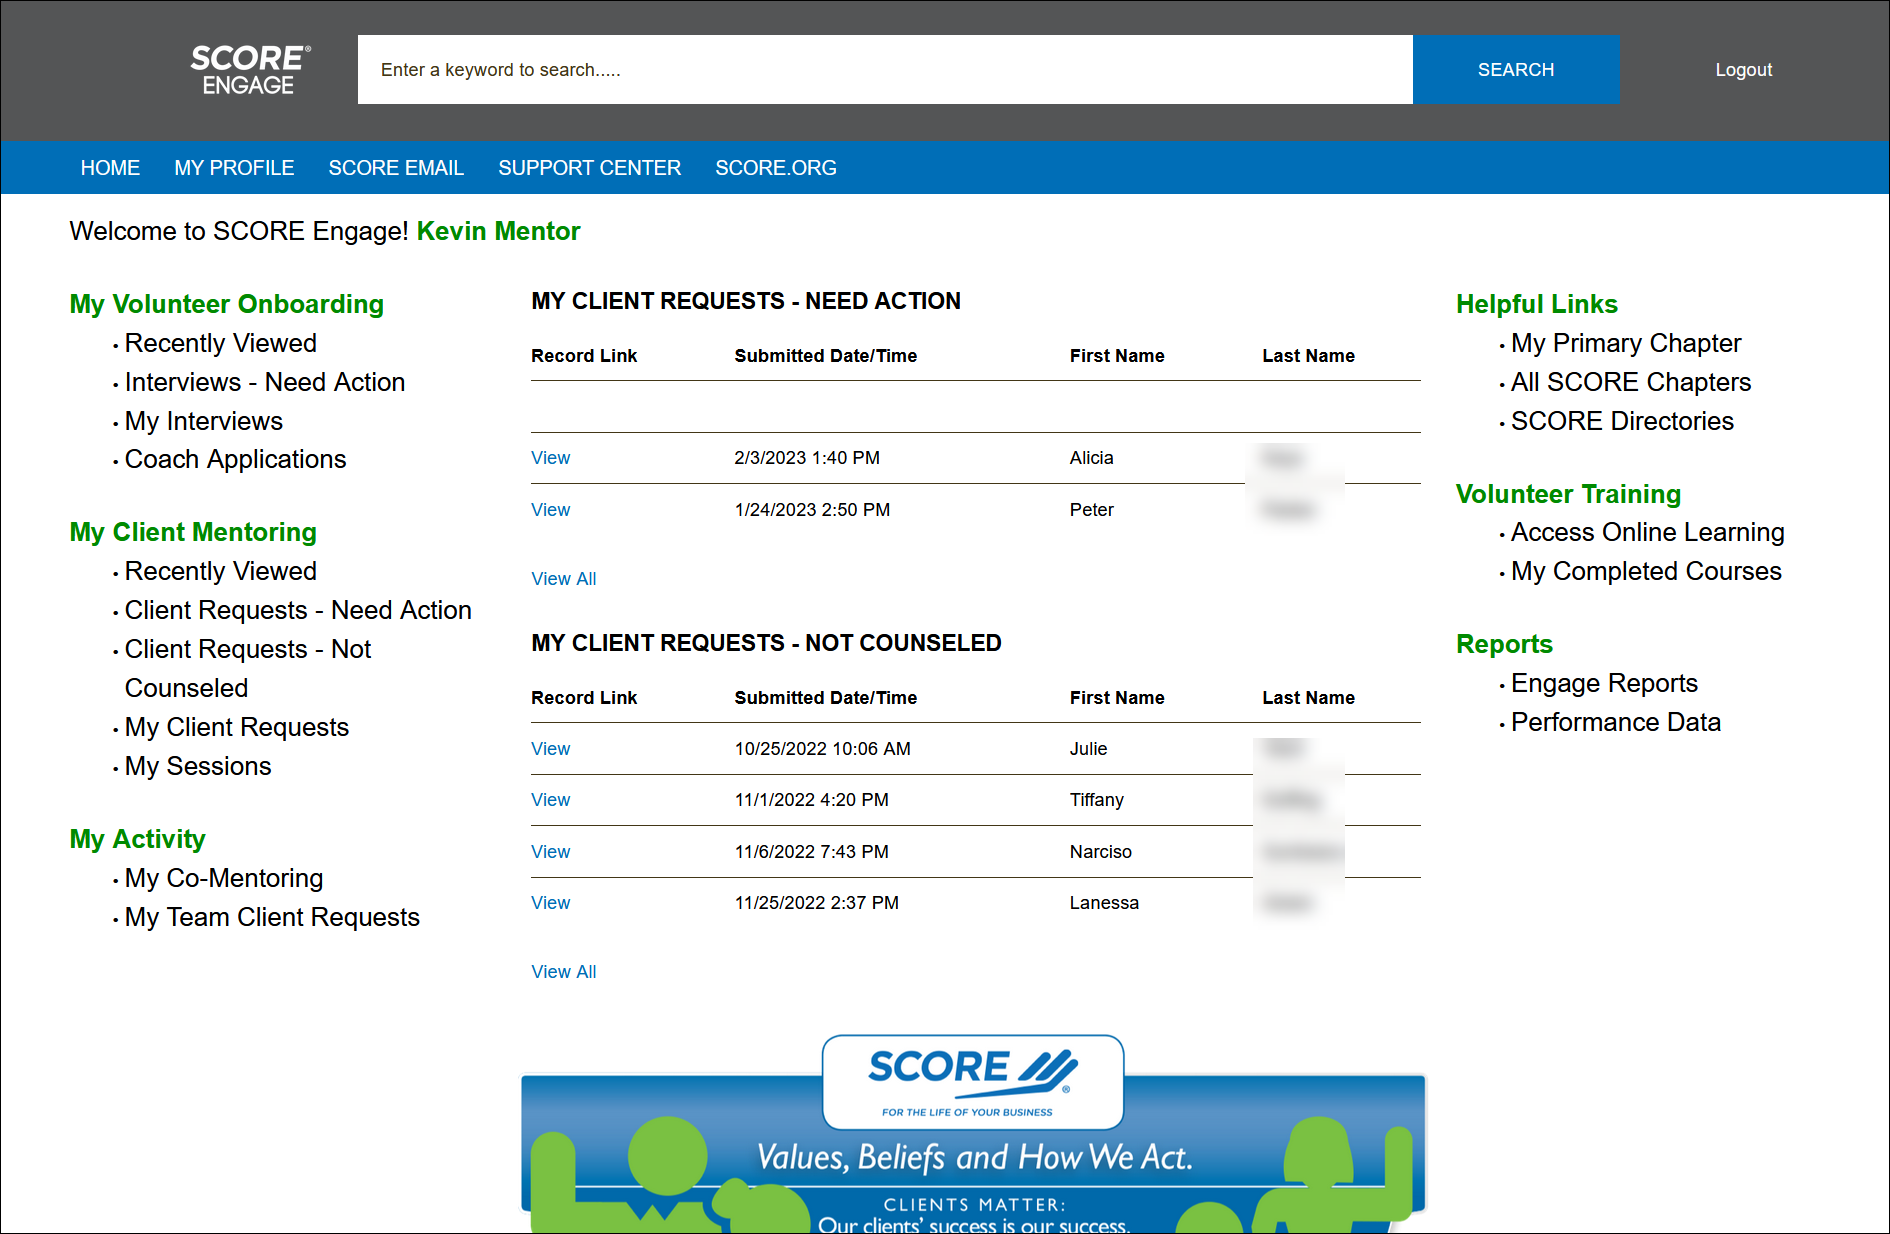View Alicia's client request record

coord(550,458)
